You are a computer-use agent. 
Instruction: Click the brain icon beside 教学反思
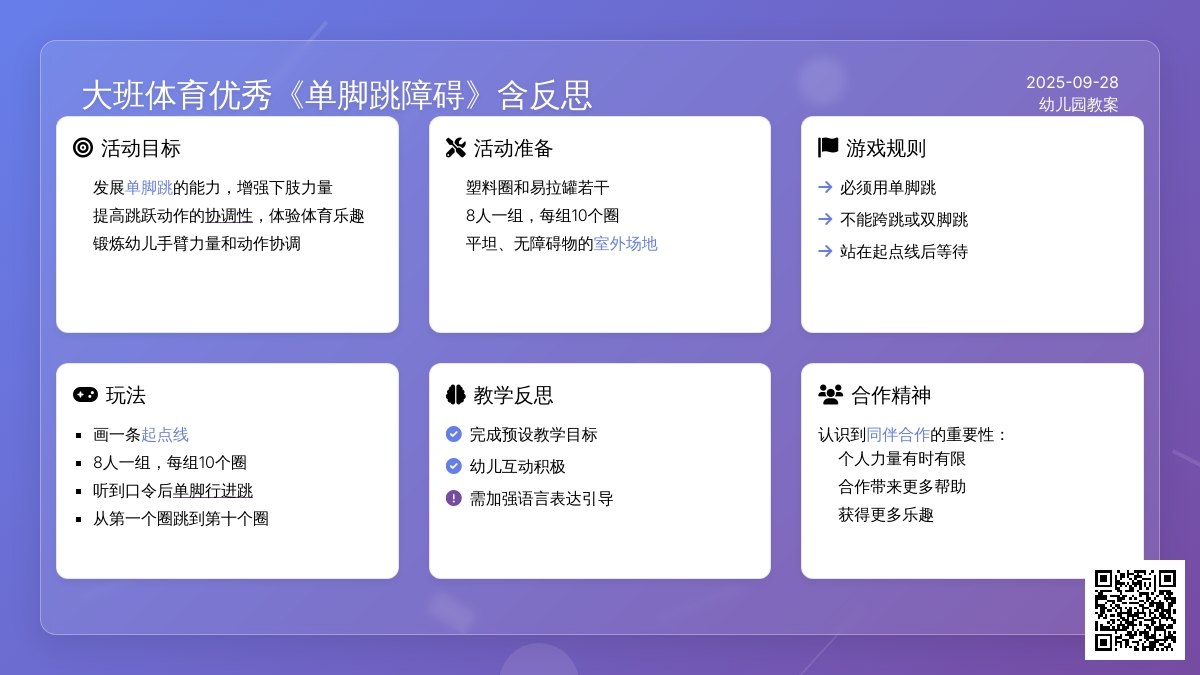455,395
